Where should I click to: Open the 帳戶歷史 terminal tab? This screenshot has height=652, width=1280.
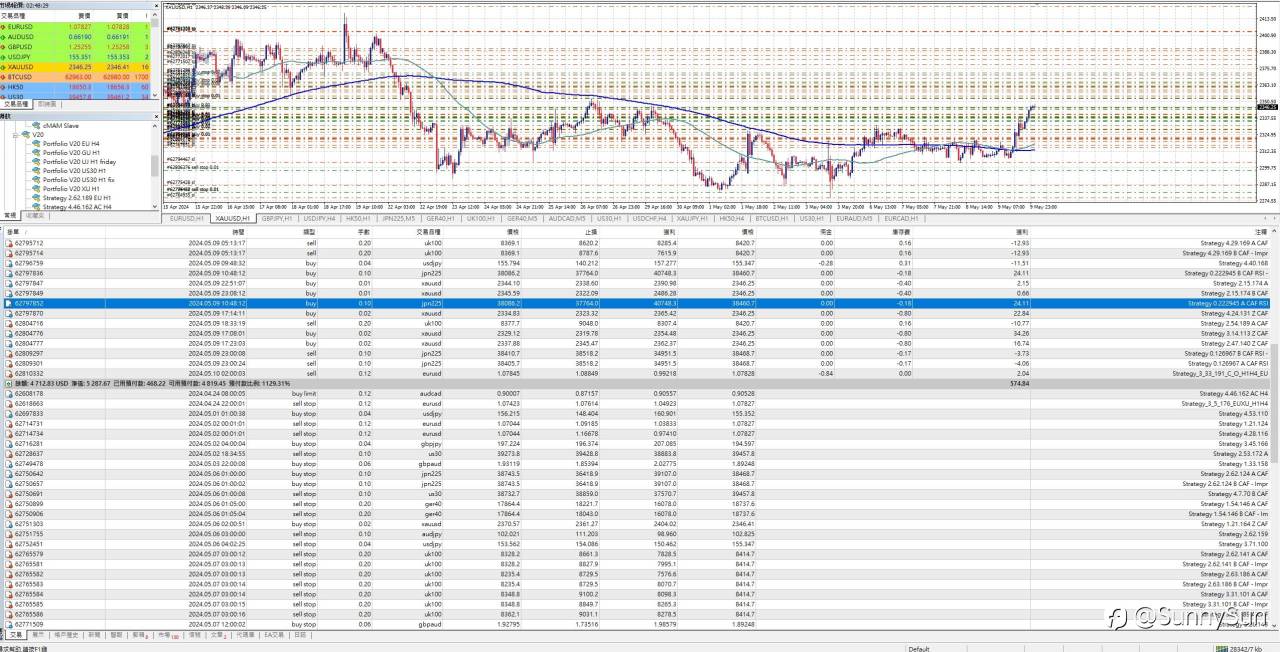pyautogui.click(x=67, y=635)
